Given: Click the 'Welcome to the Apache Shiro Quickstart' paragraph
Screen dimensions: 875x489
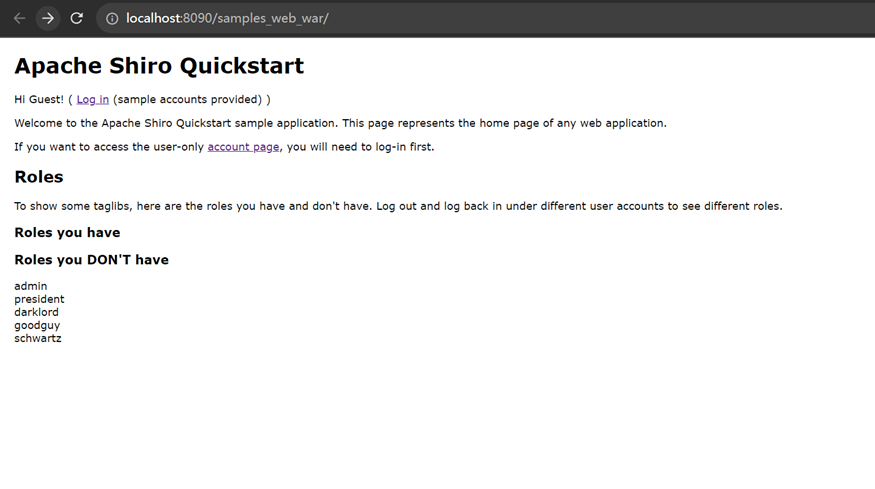Looking at the screenshot, I should coord(340,123).
